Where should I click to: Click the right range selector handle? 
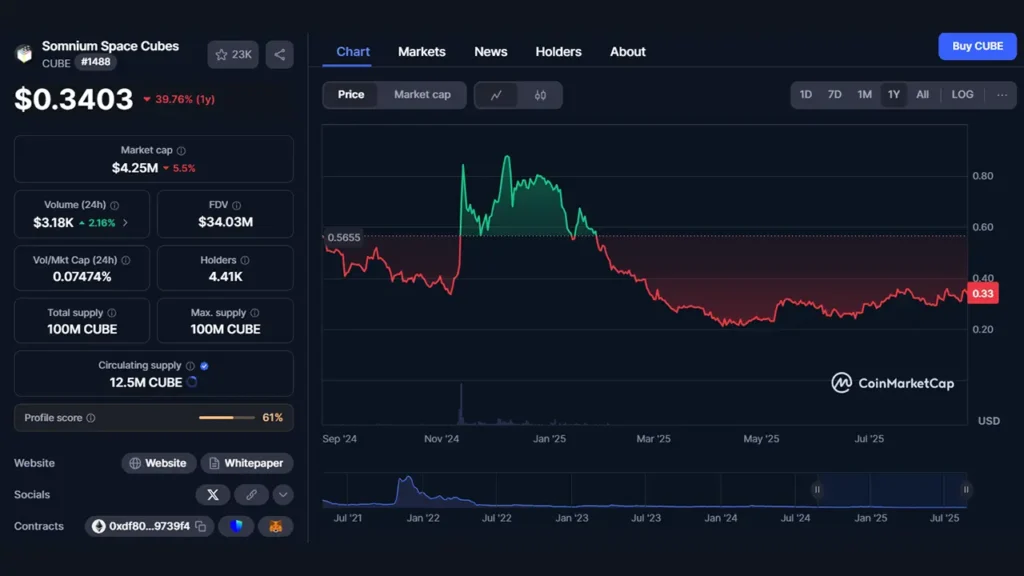[966, 490]
